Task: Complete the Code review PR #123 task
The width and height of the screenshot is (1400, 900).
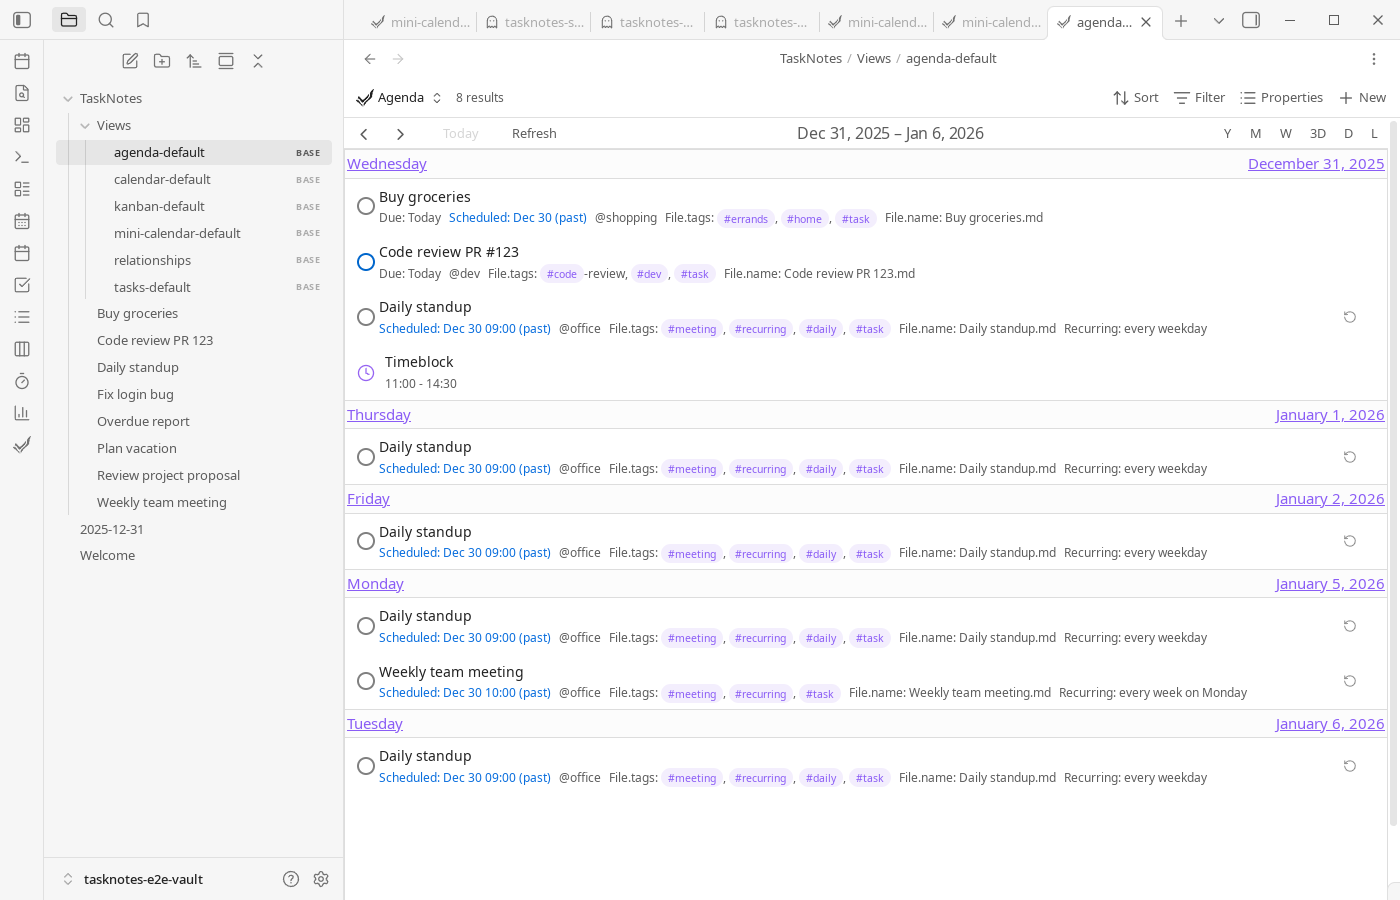Action: click(x=366, y=261)
